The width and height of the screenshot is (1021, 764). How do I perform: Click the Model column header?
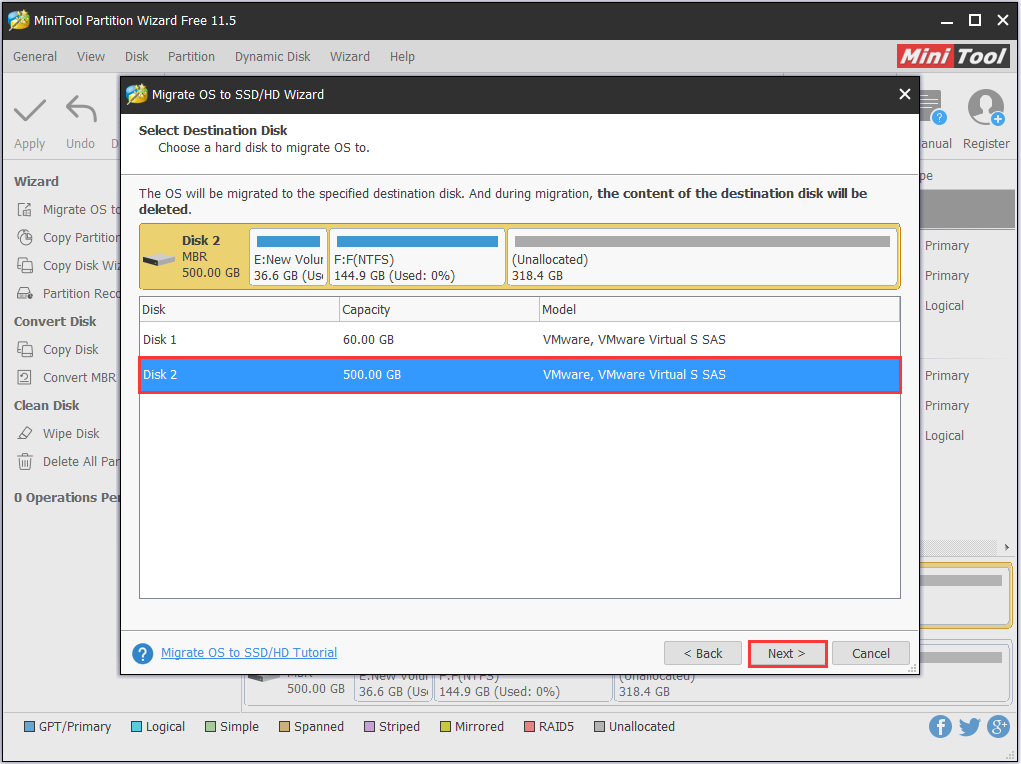point(720,309)
